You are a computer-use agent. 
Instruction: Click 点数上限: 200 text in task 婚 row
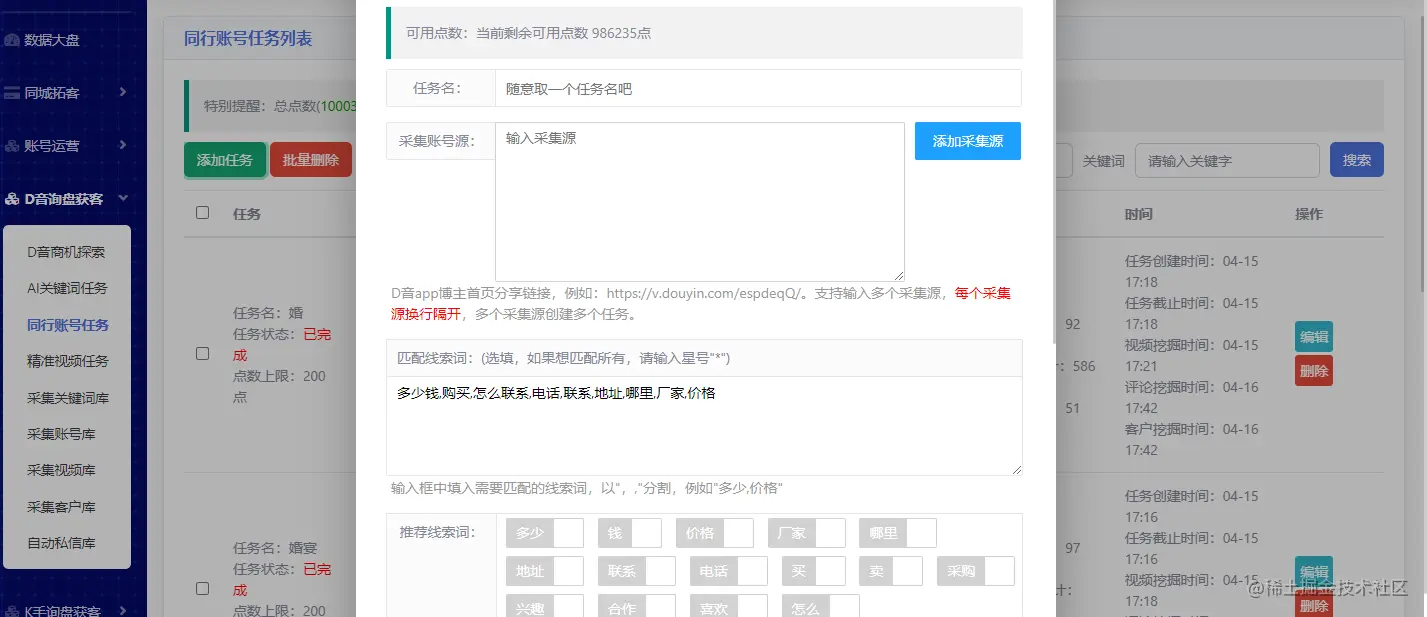tap(279, 387)
